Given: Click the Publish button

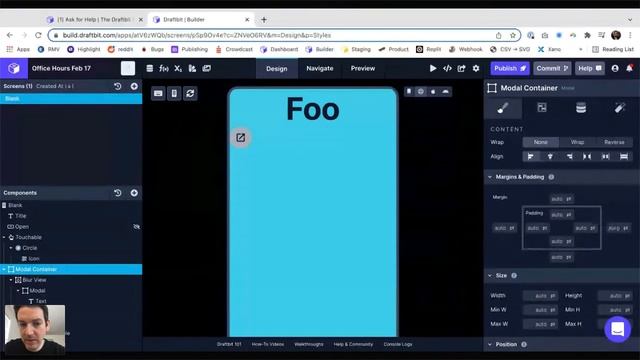Looking at the screenshot, I should pyautogui.click(x=510, y=69).
